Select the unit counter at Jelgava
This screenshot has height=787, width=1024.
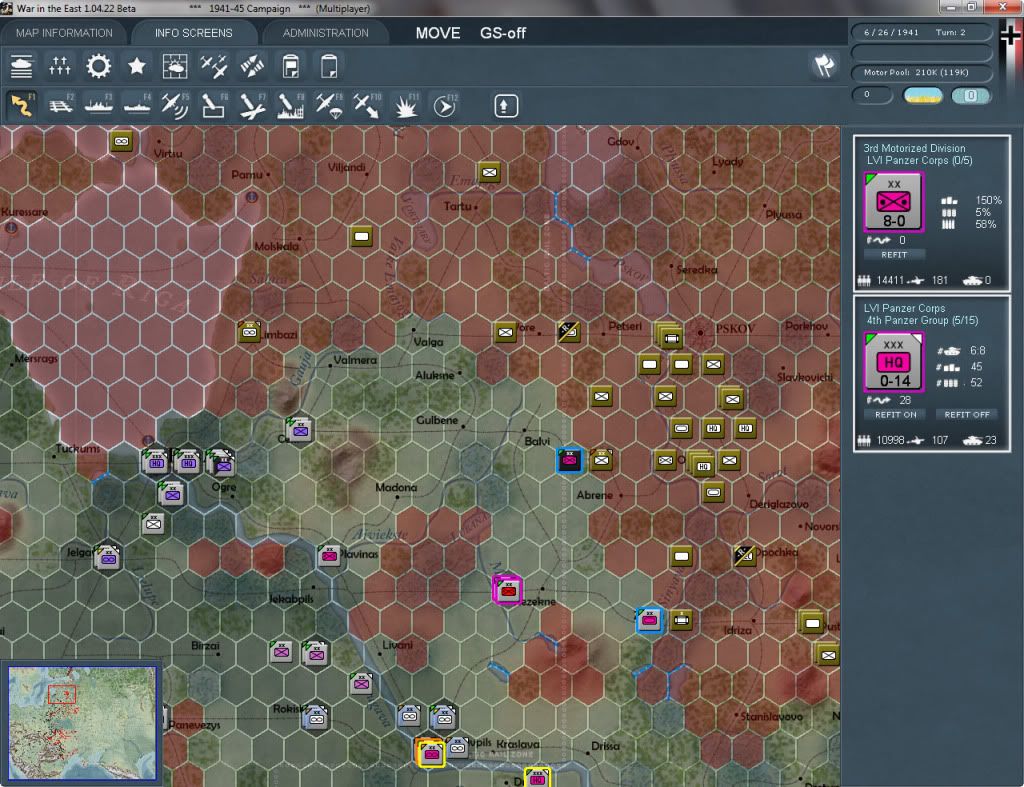(108, 558)
